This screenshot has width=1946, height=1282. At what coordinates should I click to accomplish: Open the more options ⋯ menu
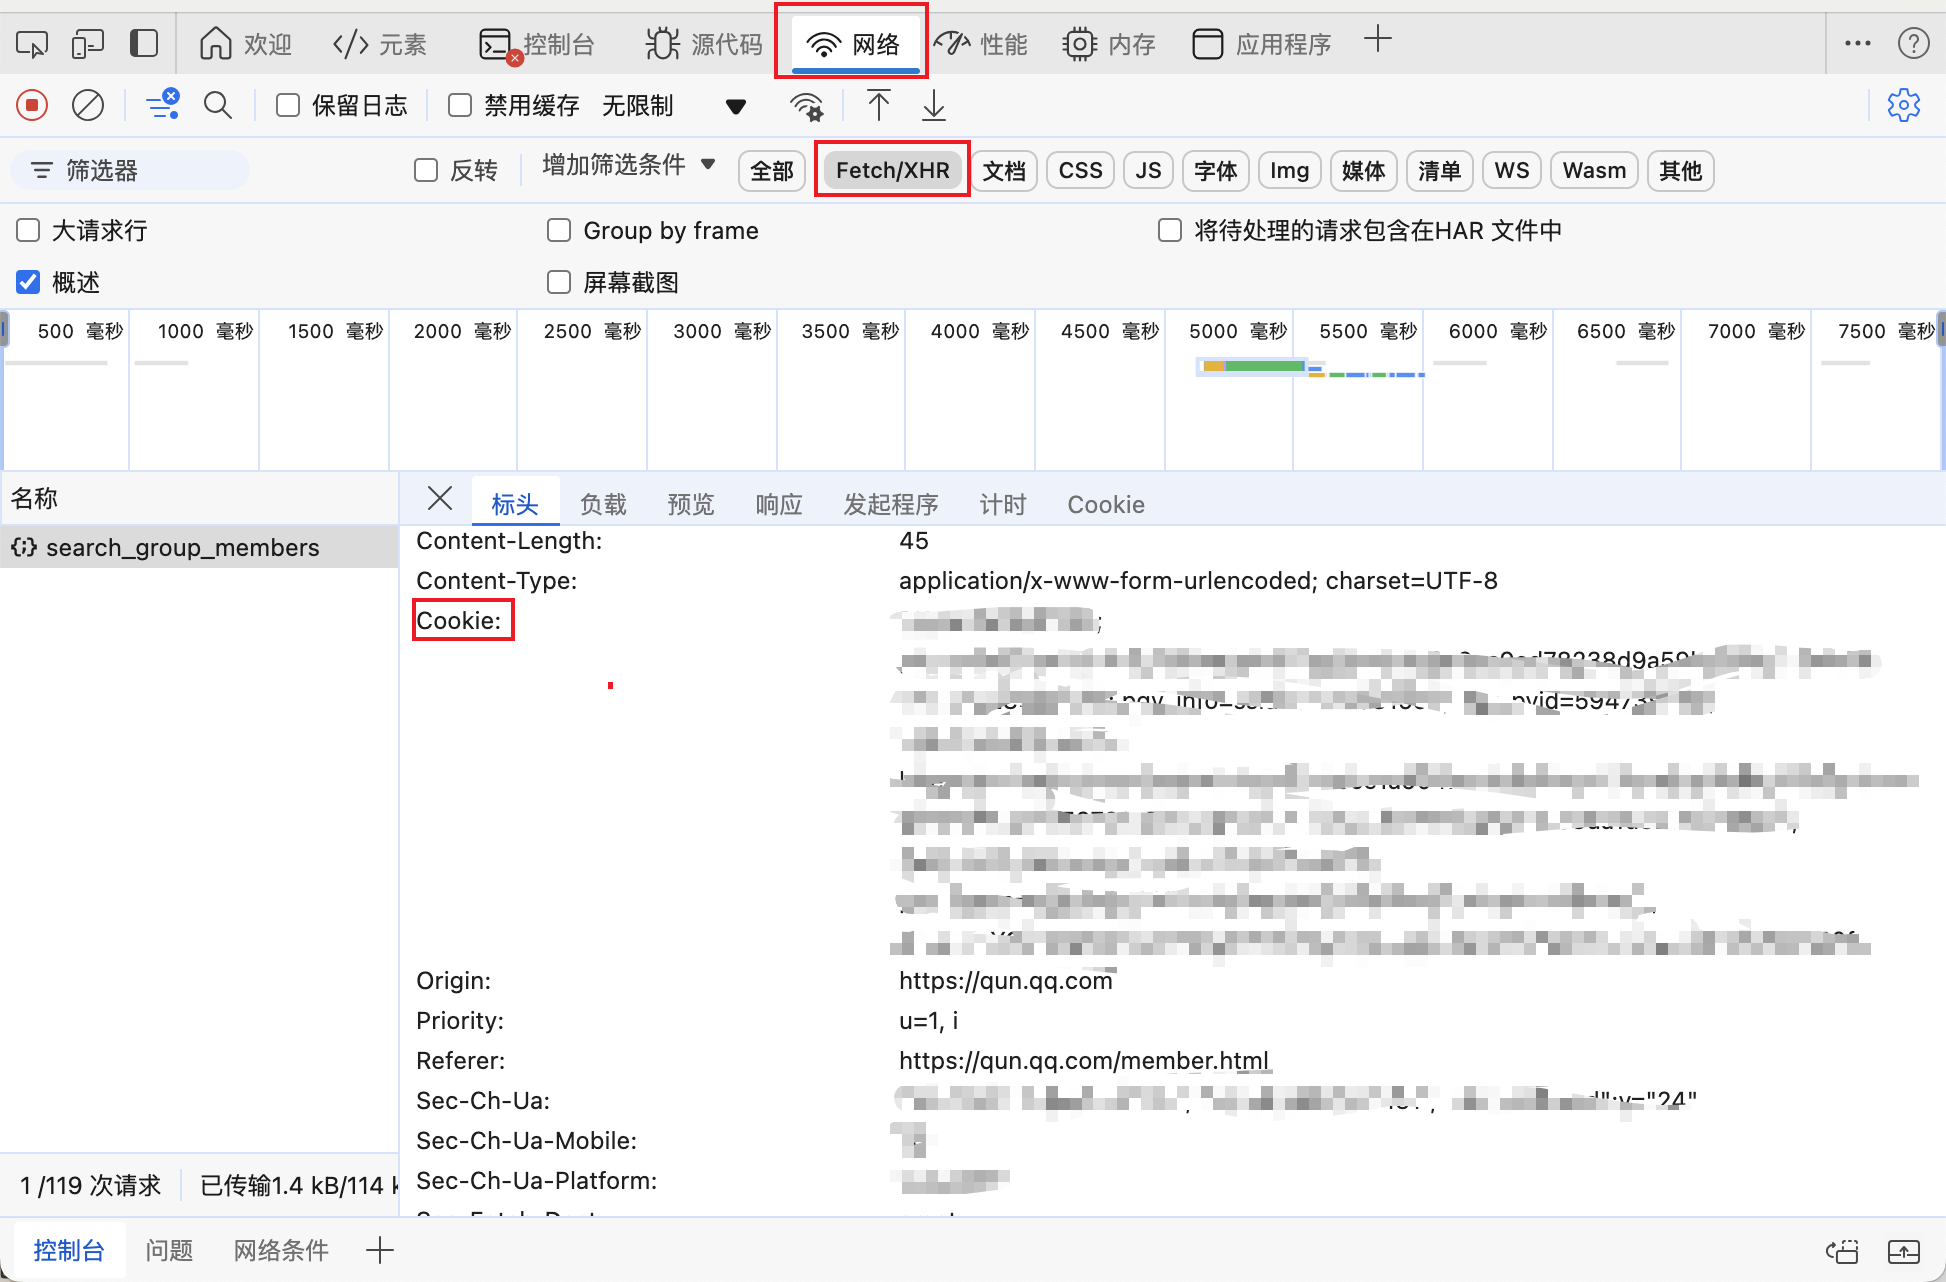(x=1858, y=43)
